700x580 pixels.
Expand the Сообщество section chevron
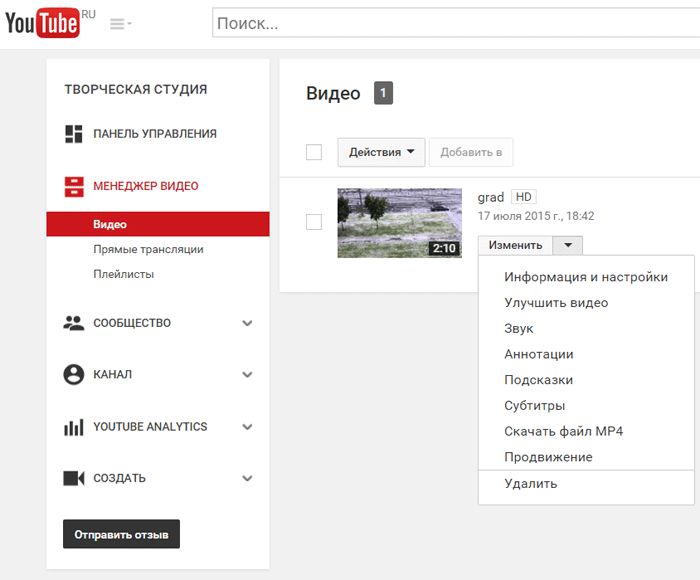tap(248, 323)
